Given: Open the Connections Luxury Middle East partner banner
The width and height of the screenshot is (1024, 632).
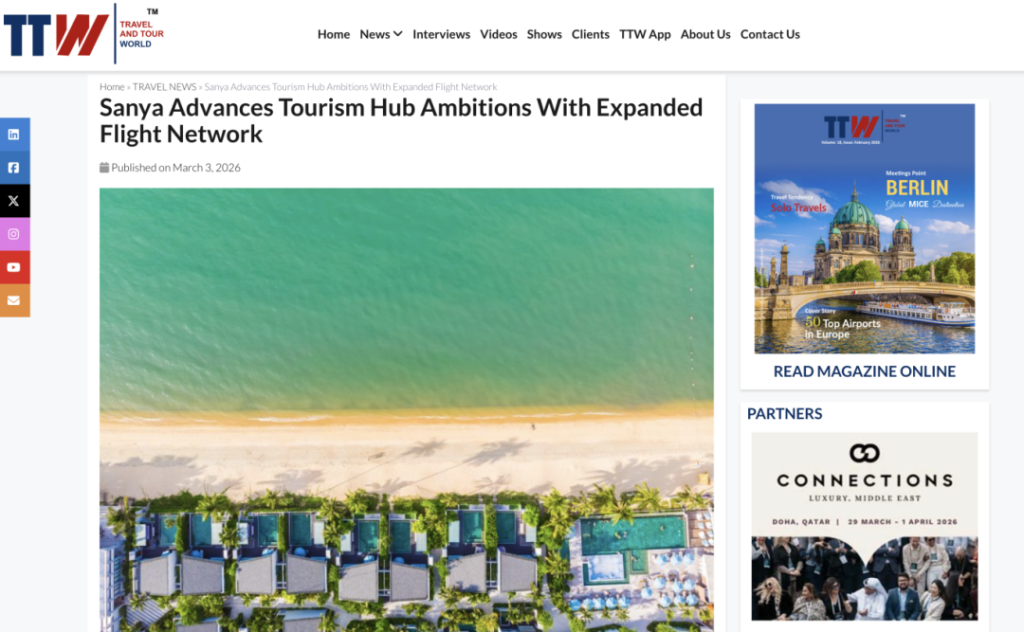Looking at the screenshot, I should 865,526.
